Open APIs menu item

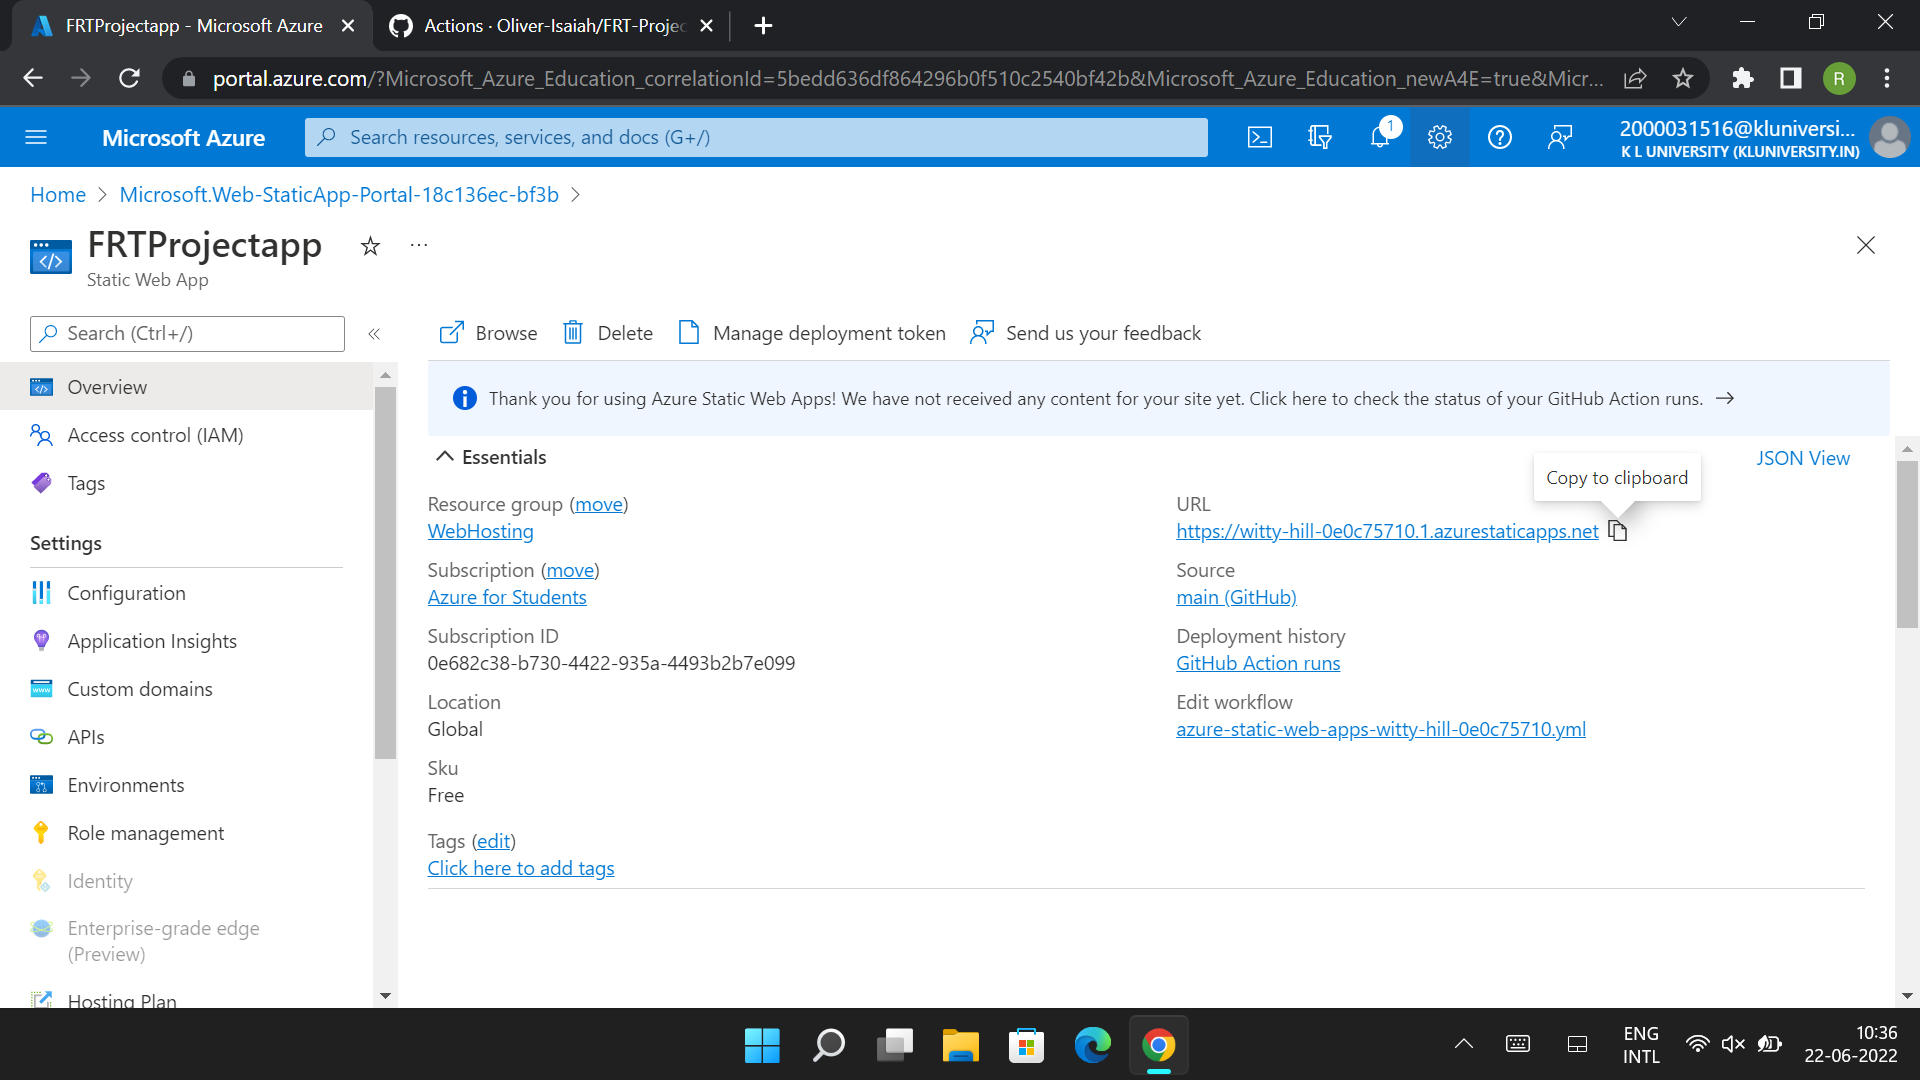186,737
